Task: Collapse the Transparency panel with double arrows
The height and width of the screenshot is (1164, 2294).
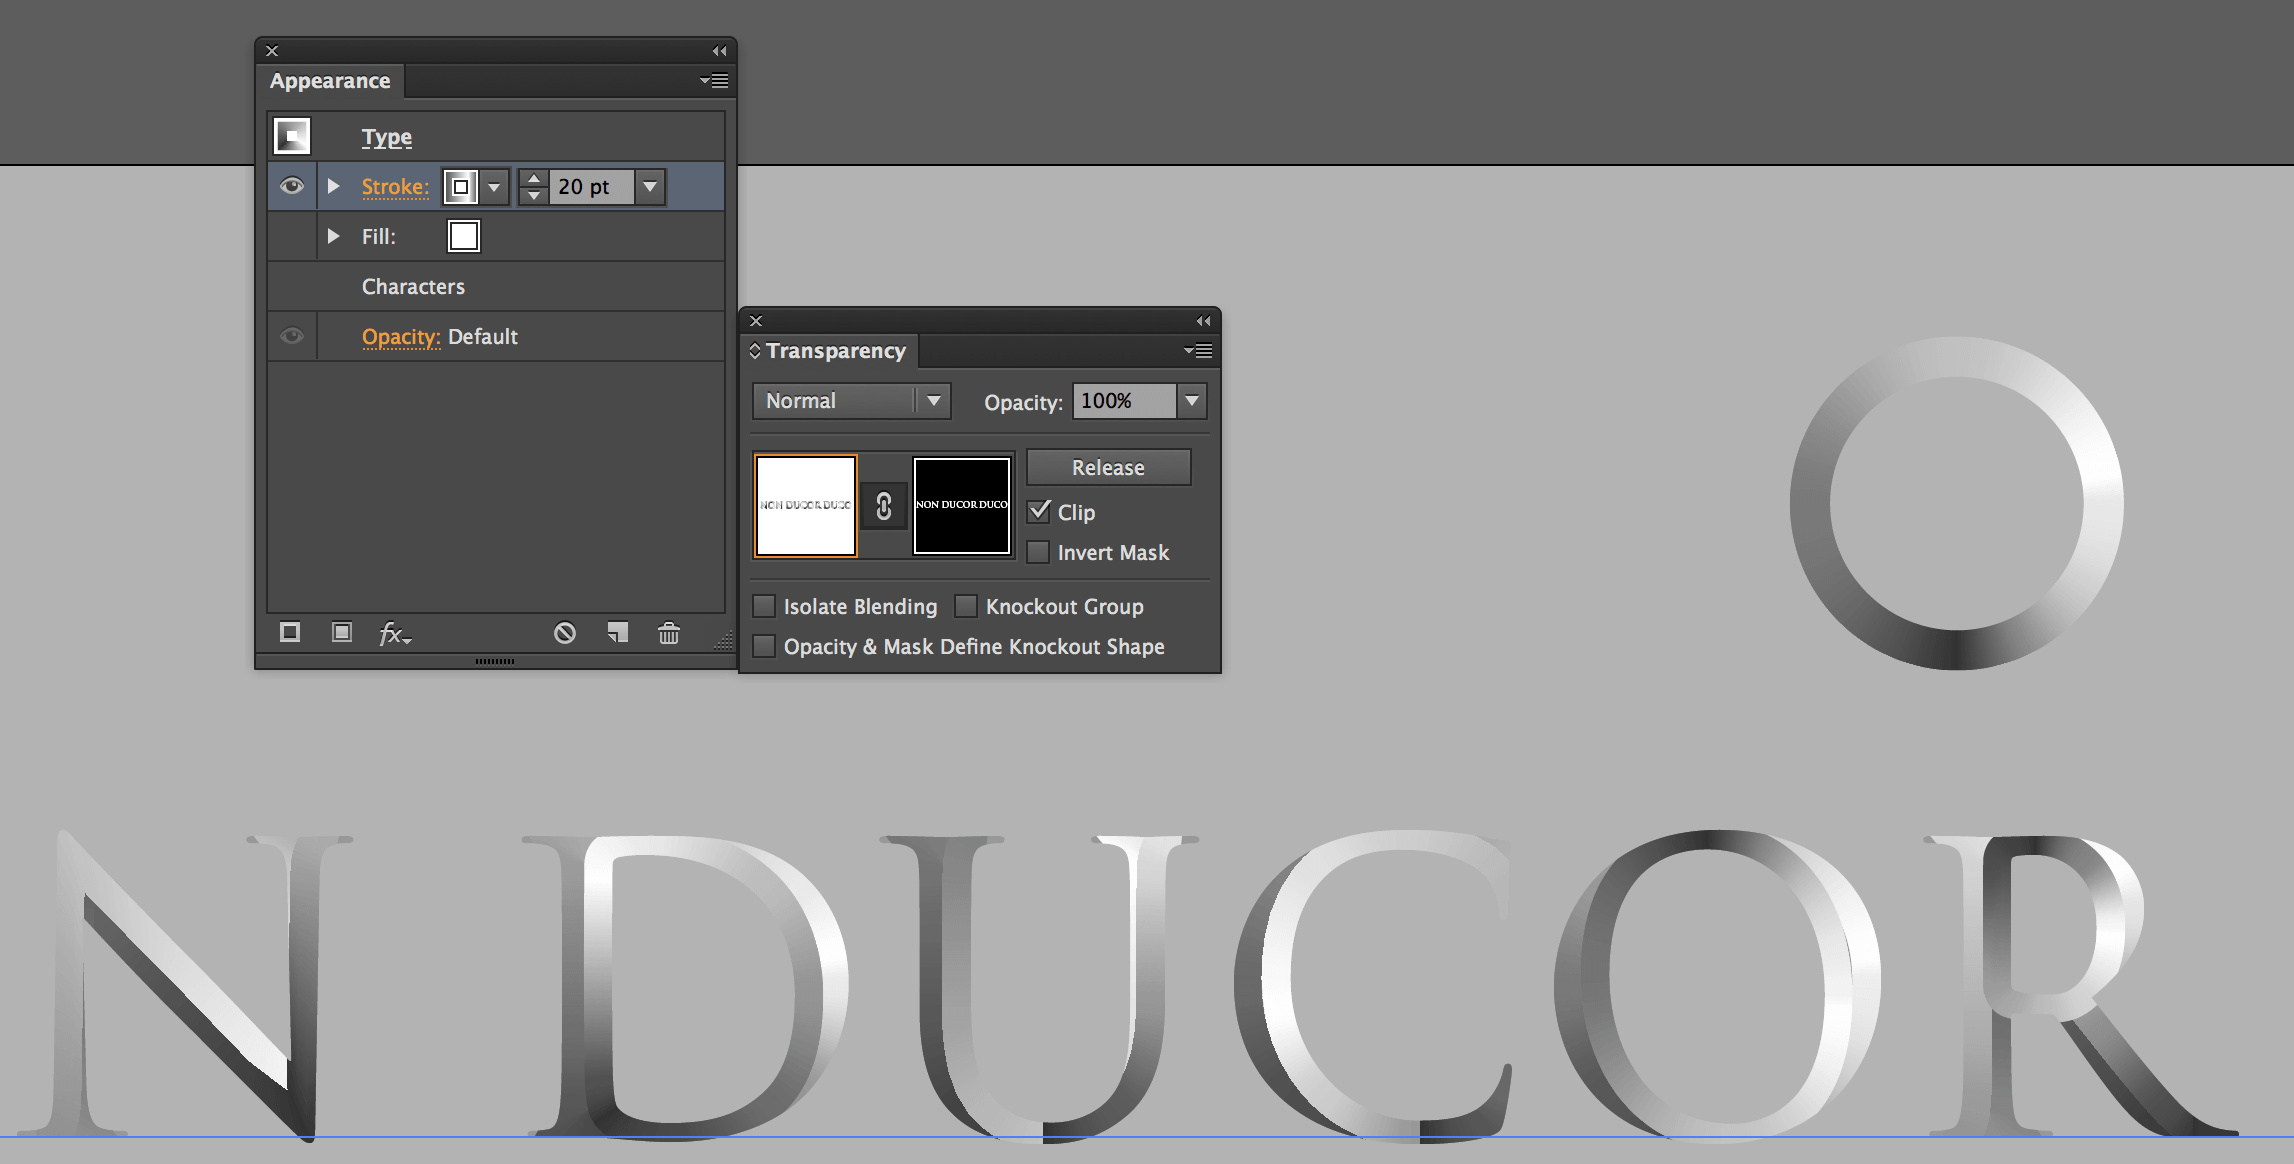Action: (x=1203, y=321)
